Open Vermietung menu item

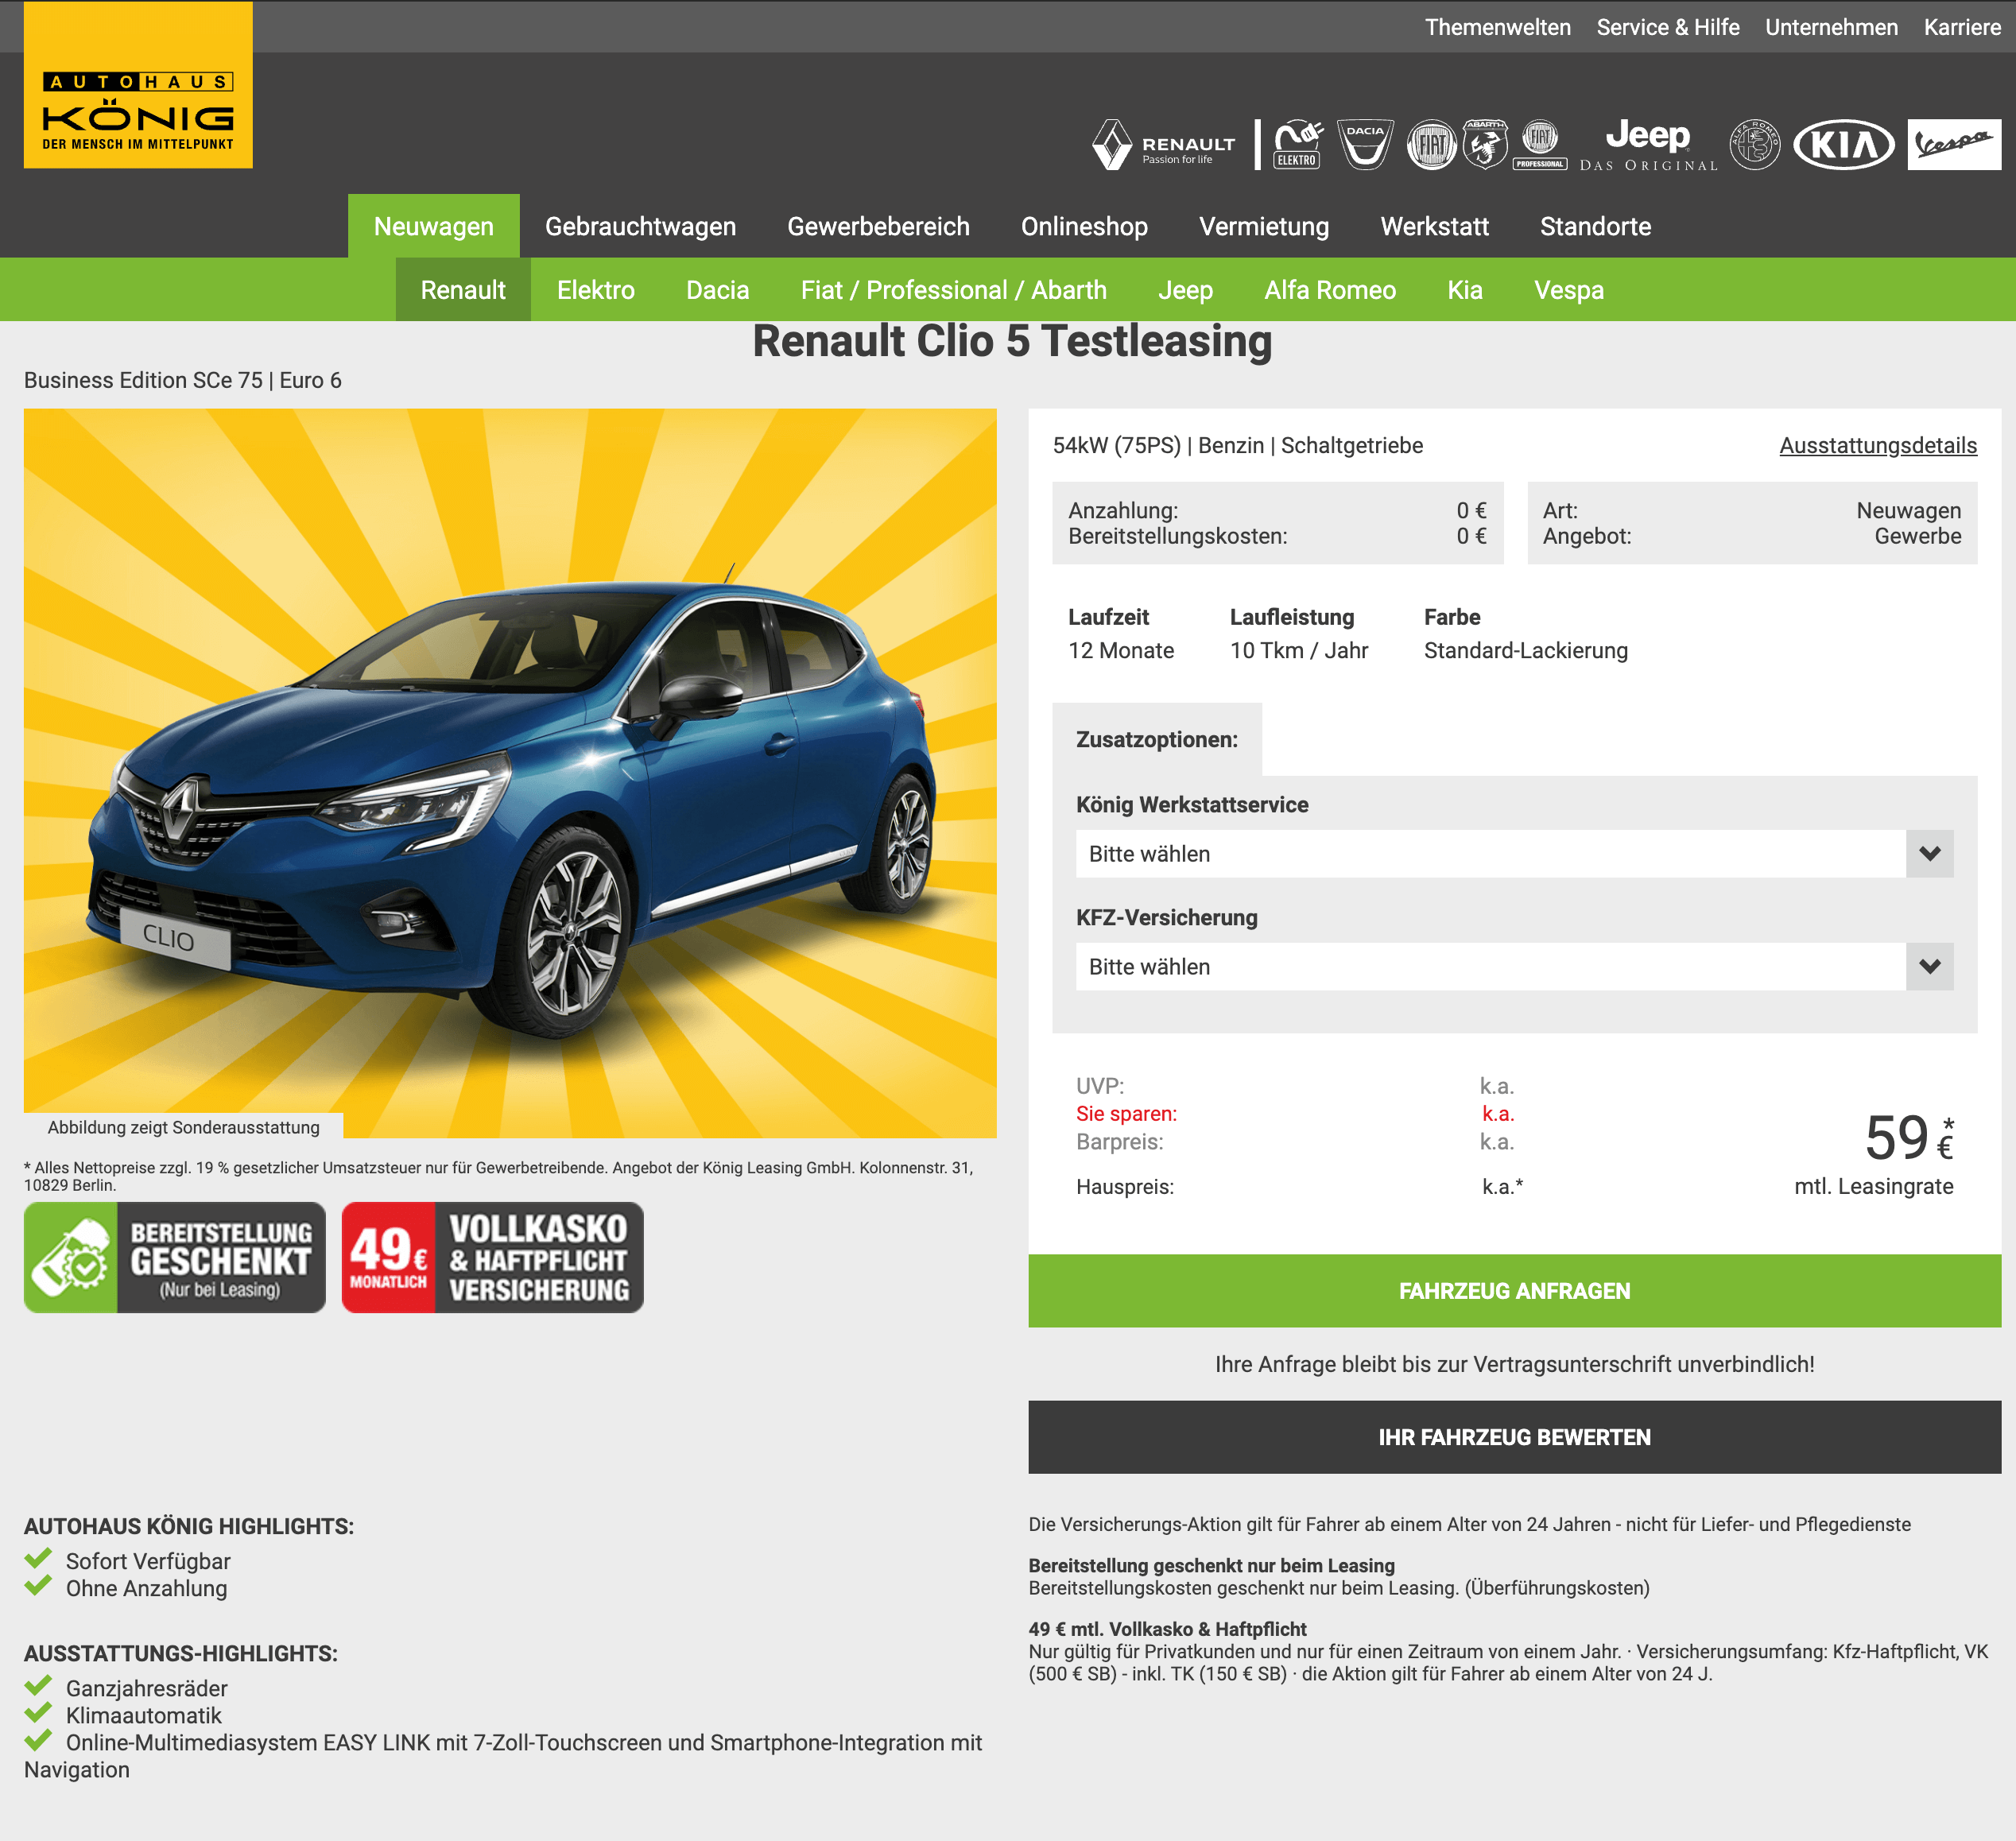(x=1264, y=226)
